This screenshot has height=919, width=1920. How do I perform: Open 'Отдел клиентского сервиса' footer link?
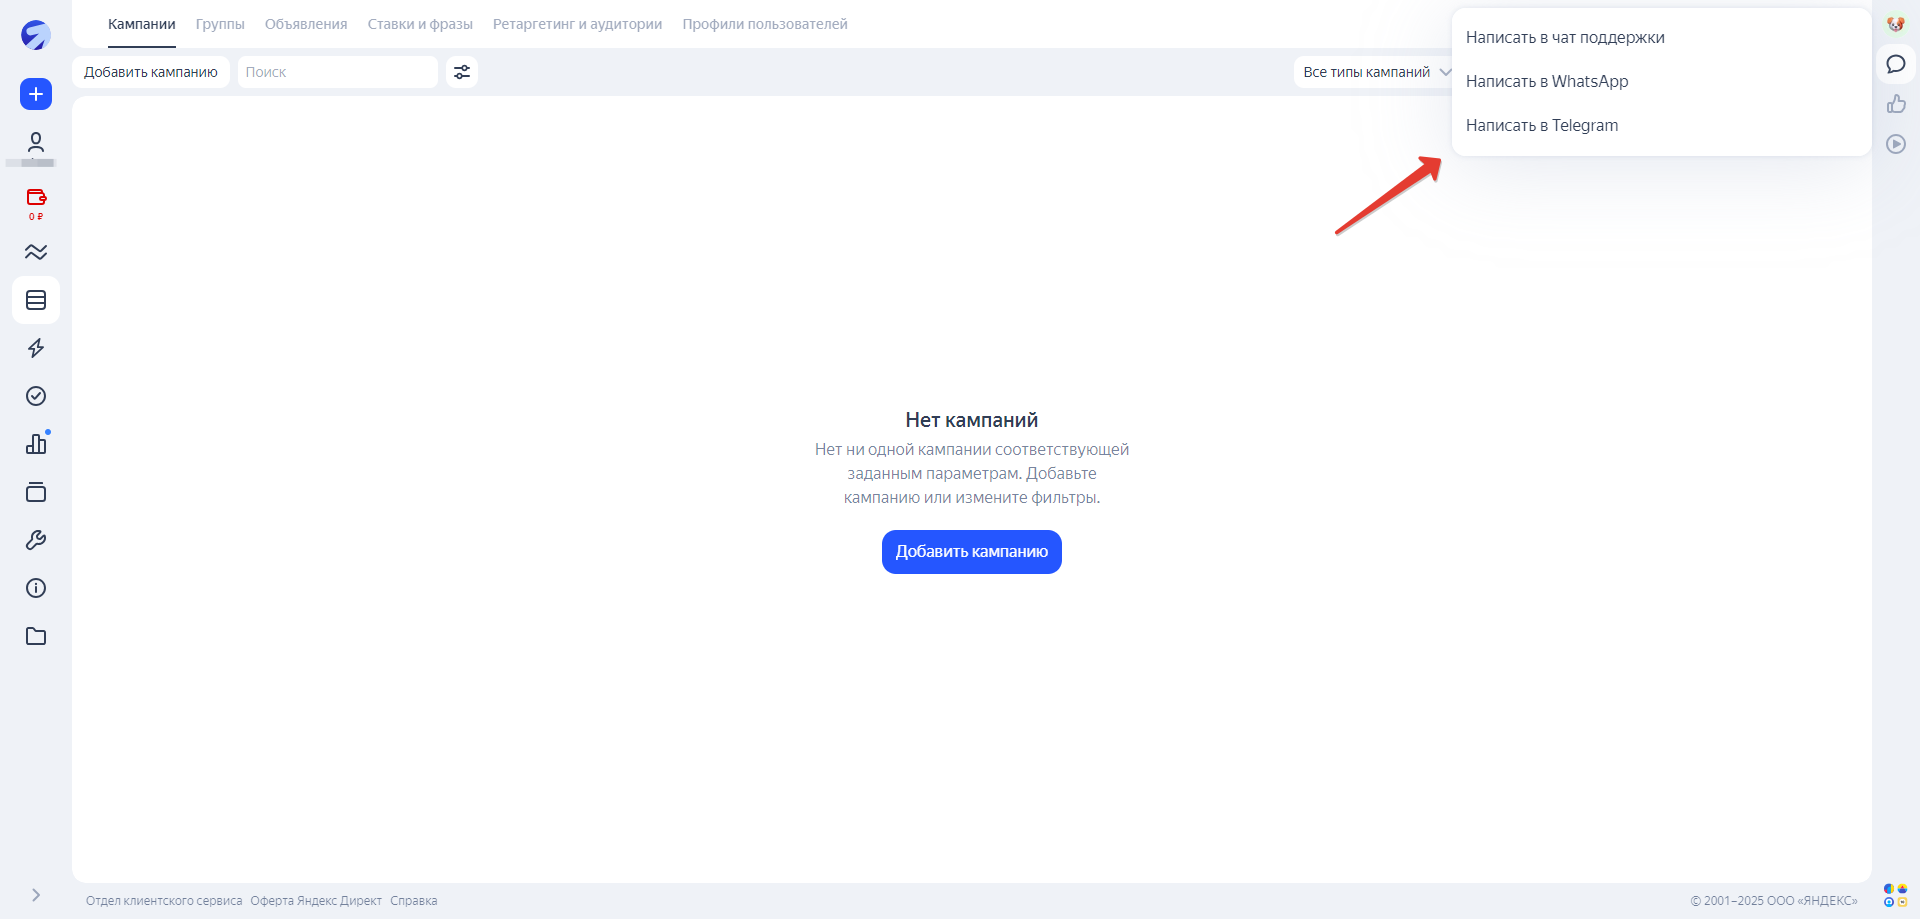[164, 901]
